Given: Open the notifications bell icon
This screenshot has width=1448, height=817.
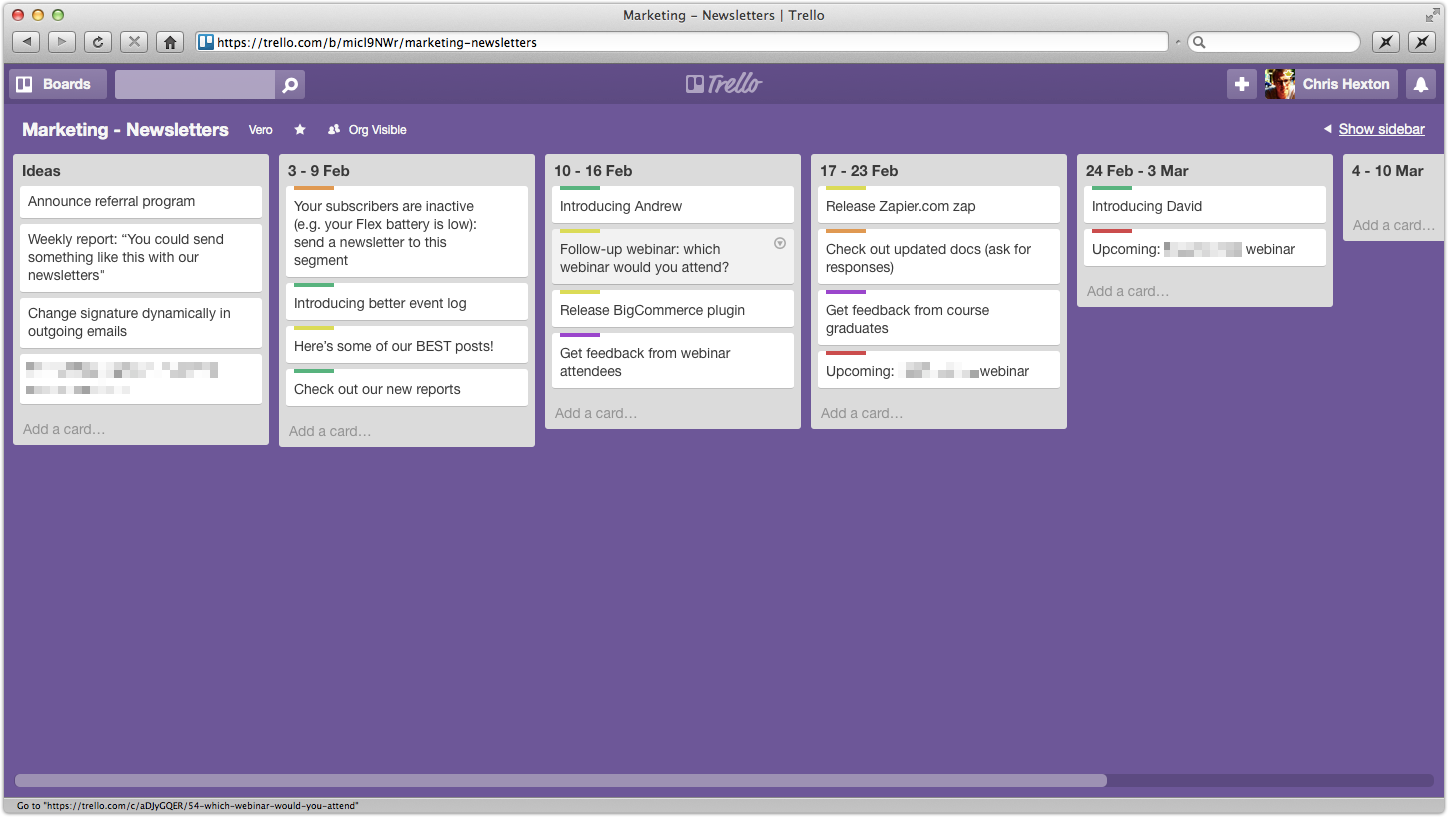Looking at the screenshot, I should [x=1420, y=85].
